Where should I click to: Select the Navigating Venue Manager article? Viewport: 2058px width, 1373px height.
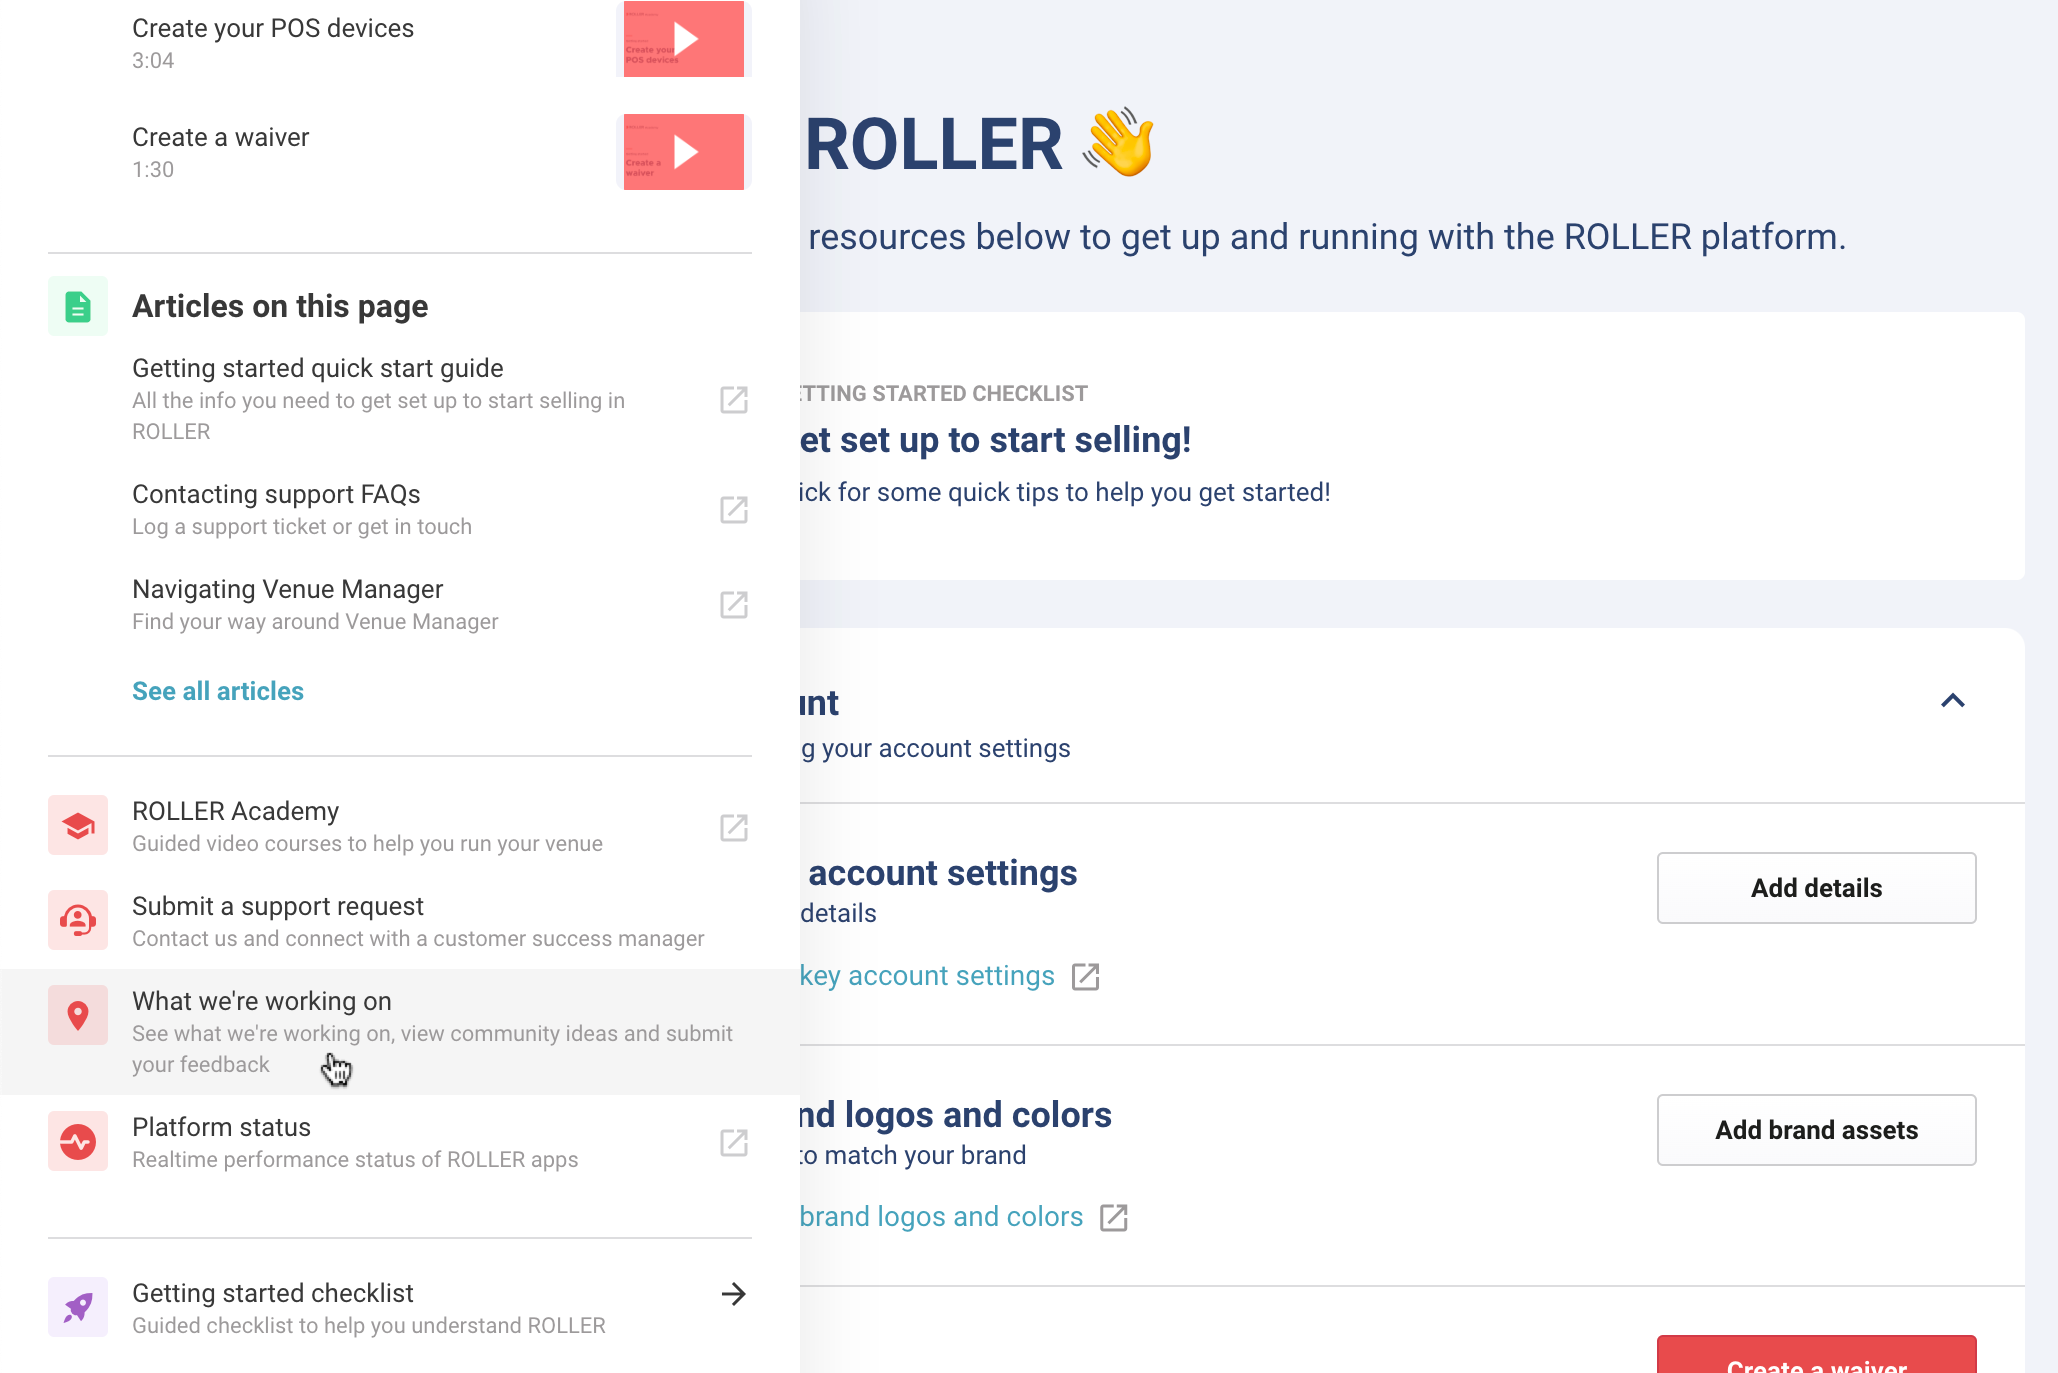click(400, 605)
